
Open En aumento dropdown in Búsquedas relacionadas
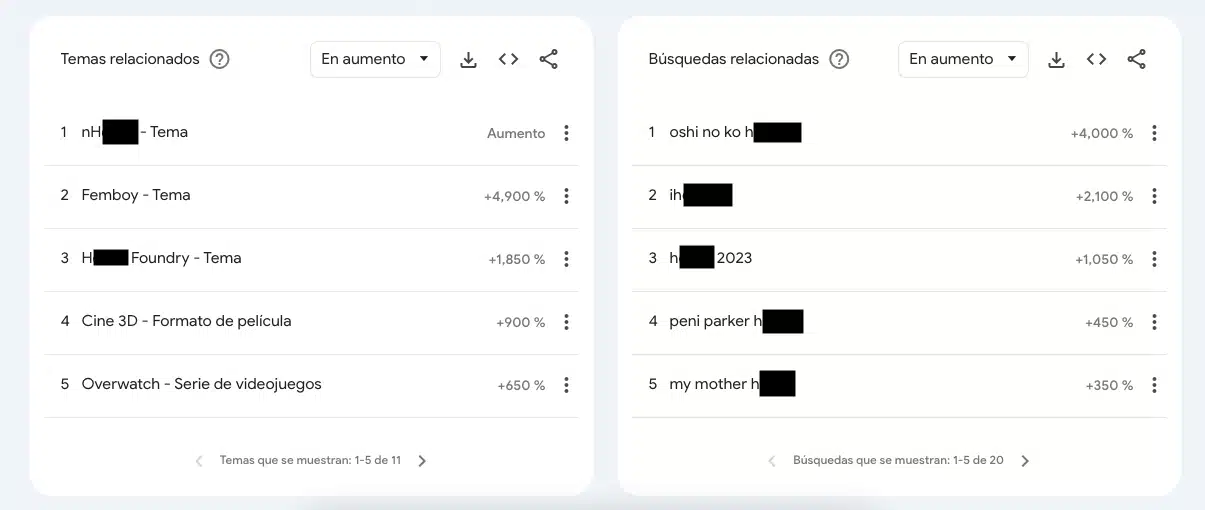click(x=963, y=59)
